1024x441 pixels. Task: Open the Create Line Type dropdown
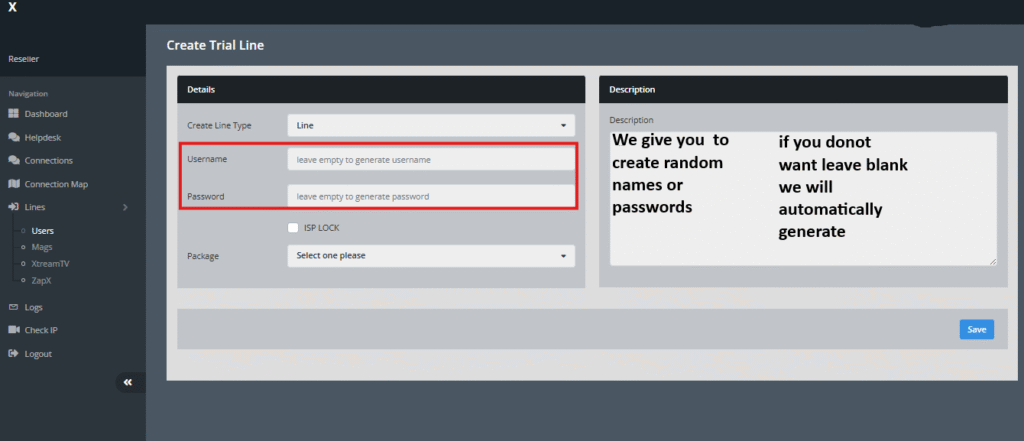coord(431,125)
